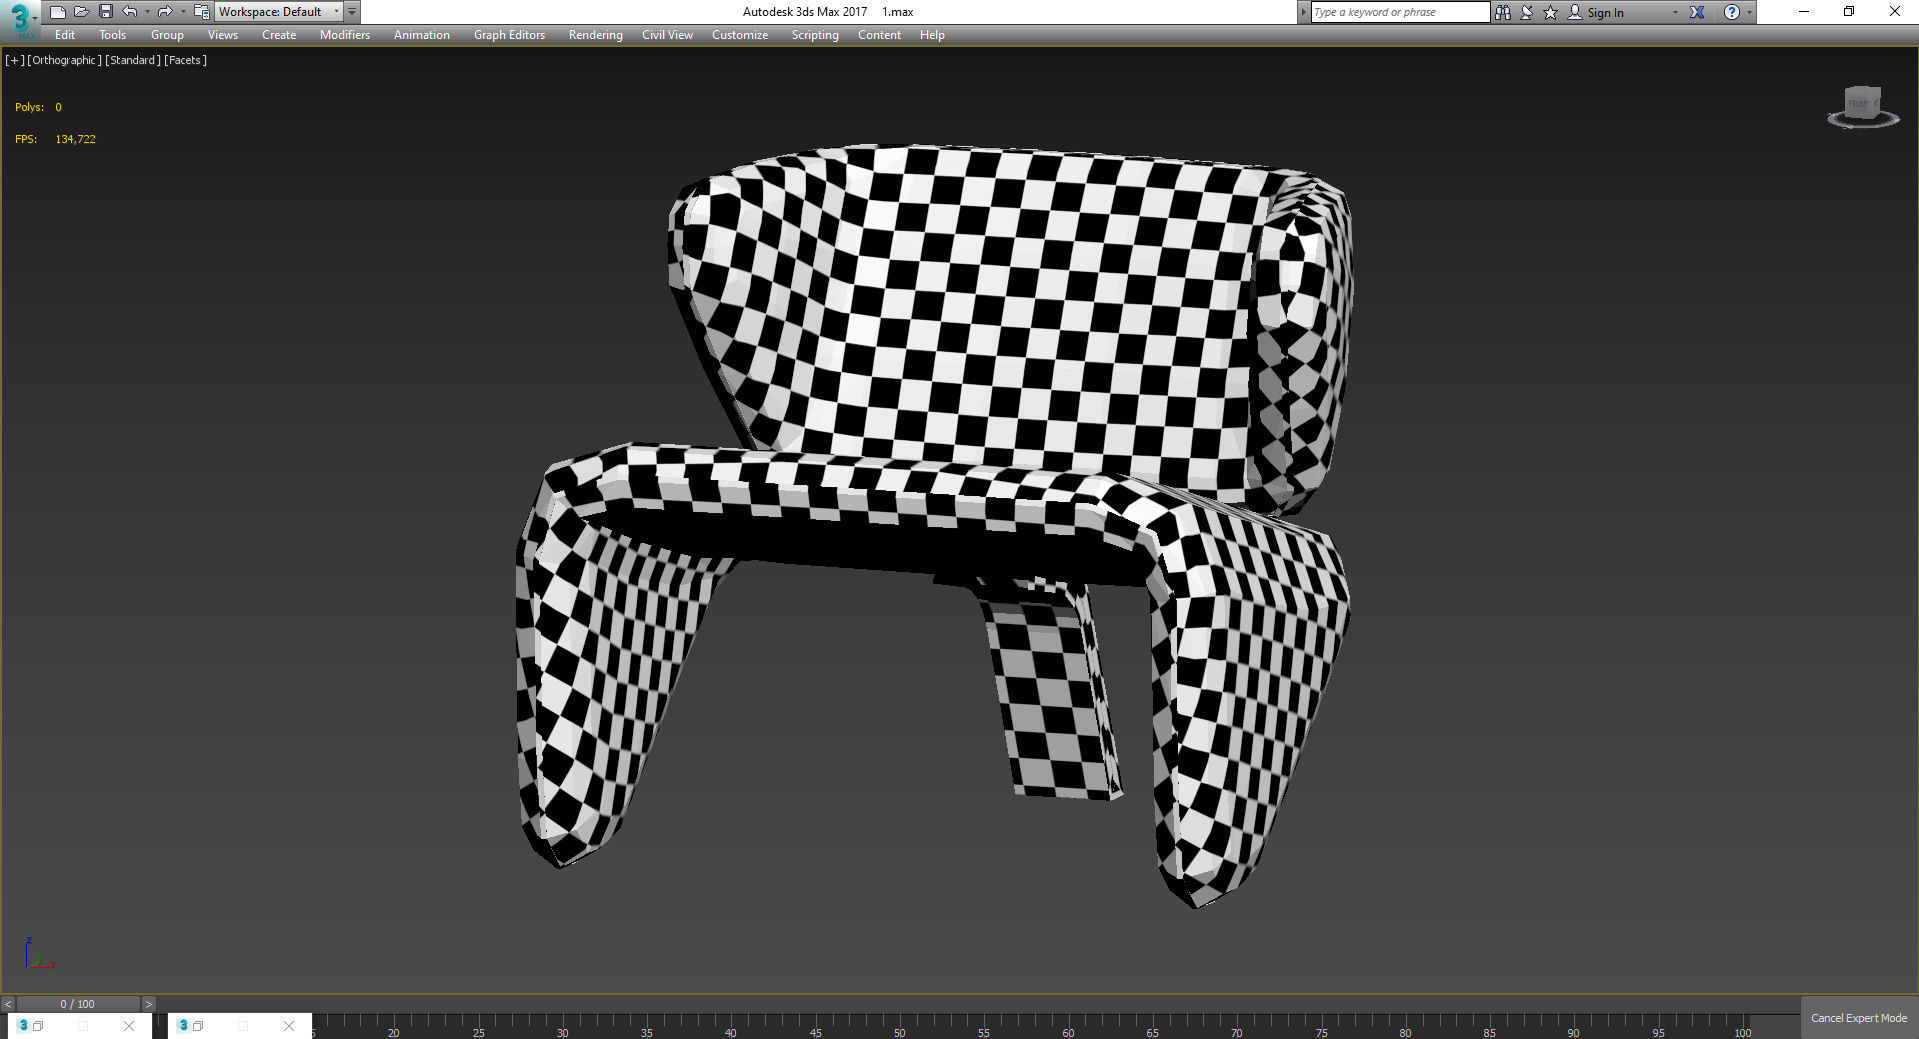The image size is (1919, 1039).
Task: Open the viewport [+] general menu
Action: point(14,60)
